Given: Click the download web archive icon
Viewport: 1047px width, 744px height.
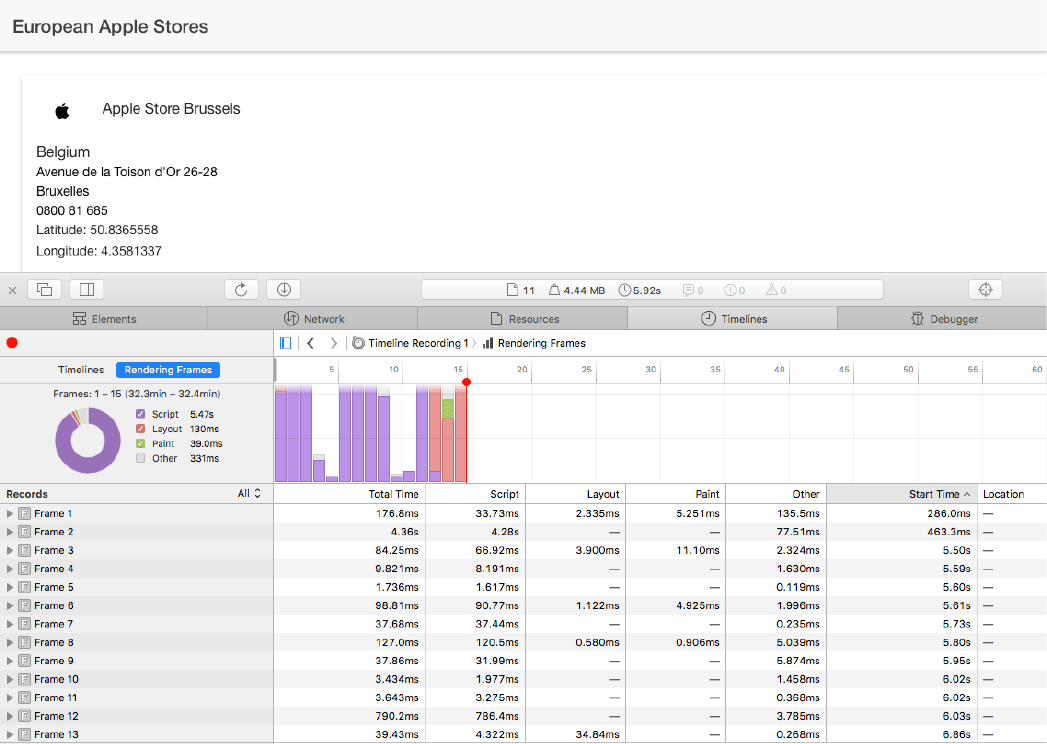Looking at the screenshot, I should [284, 289].
